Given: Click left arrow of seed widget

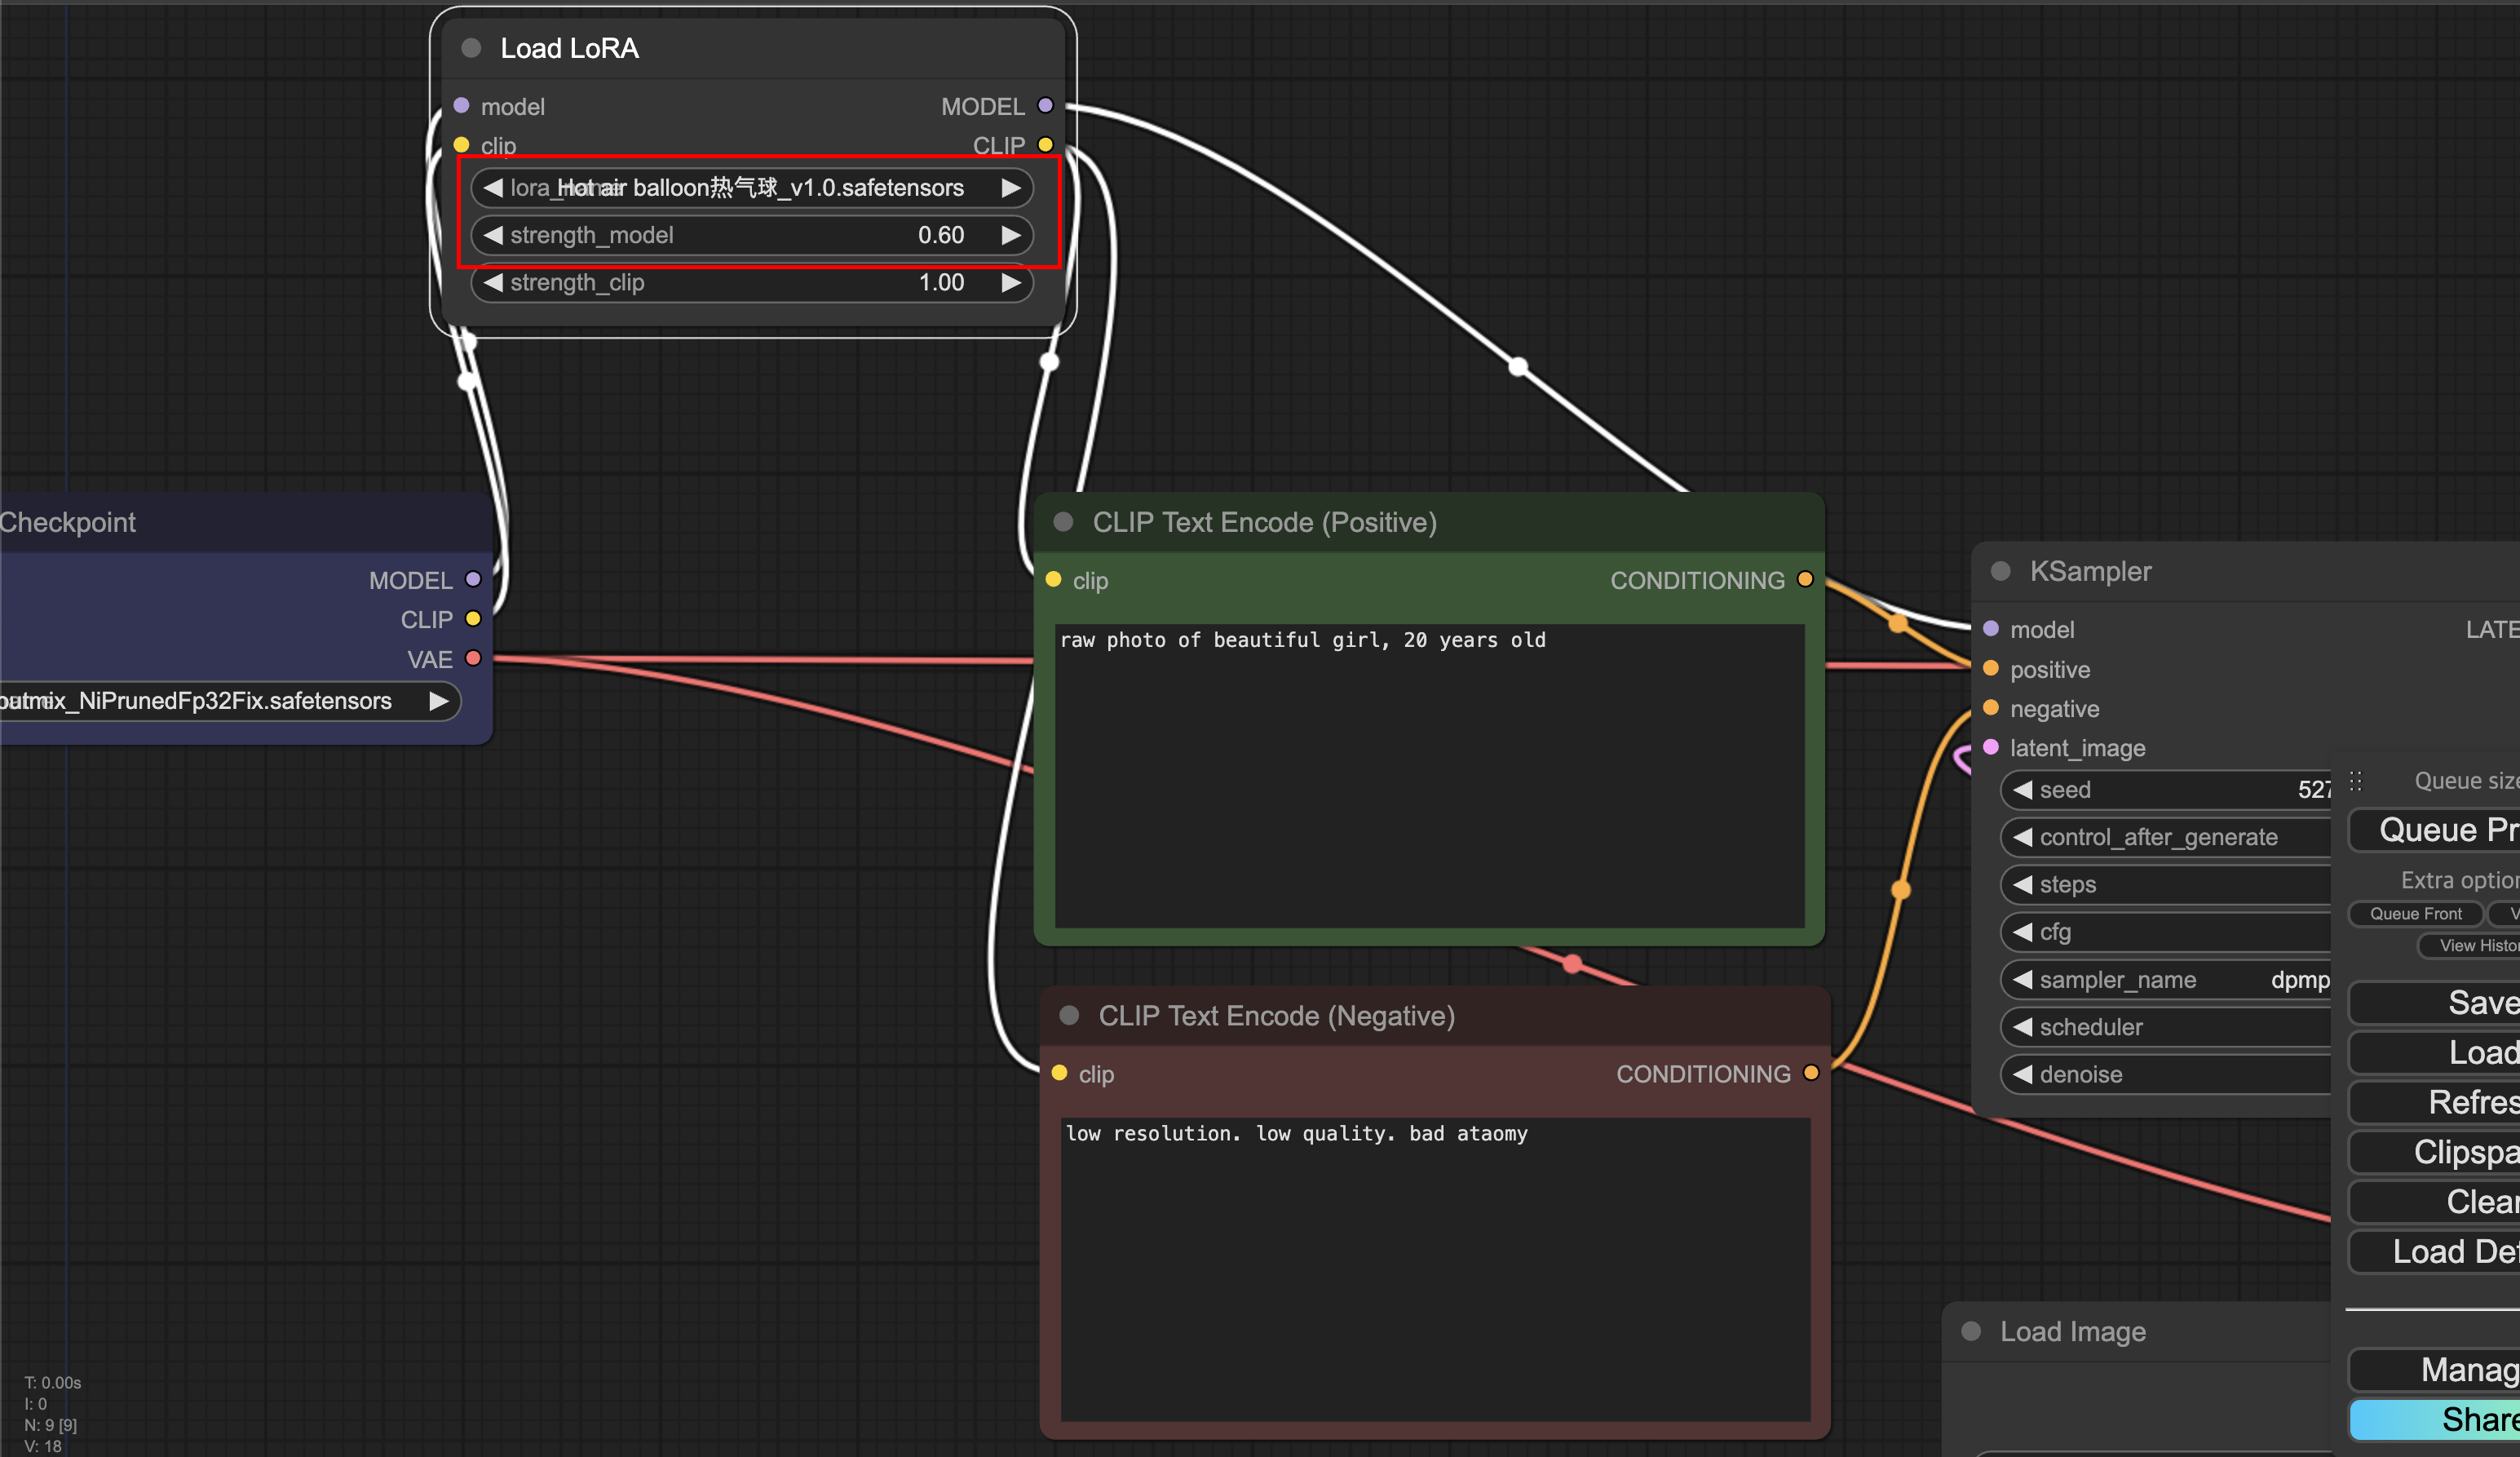Looking at the screenshot, I should [x=2022, y=790].
